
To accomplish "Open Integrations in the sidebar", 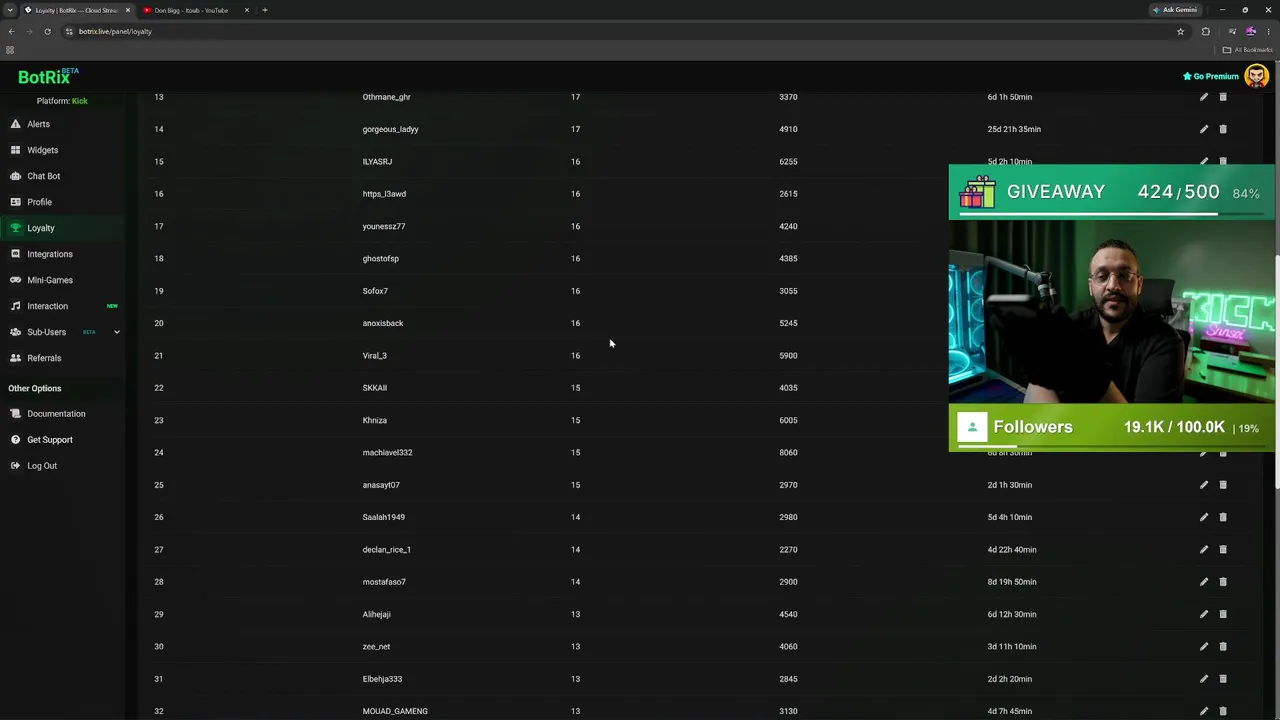I will point(49,254).
